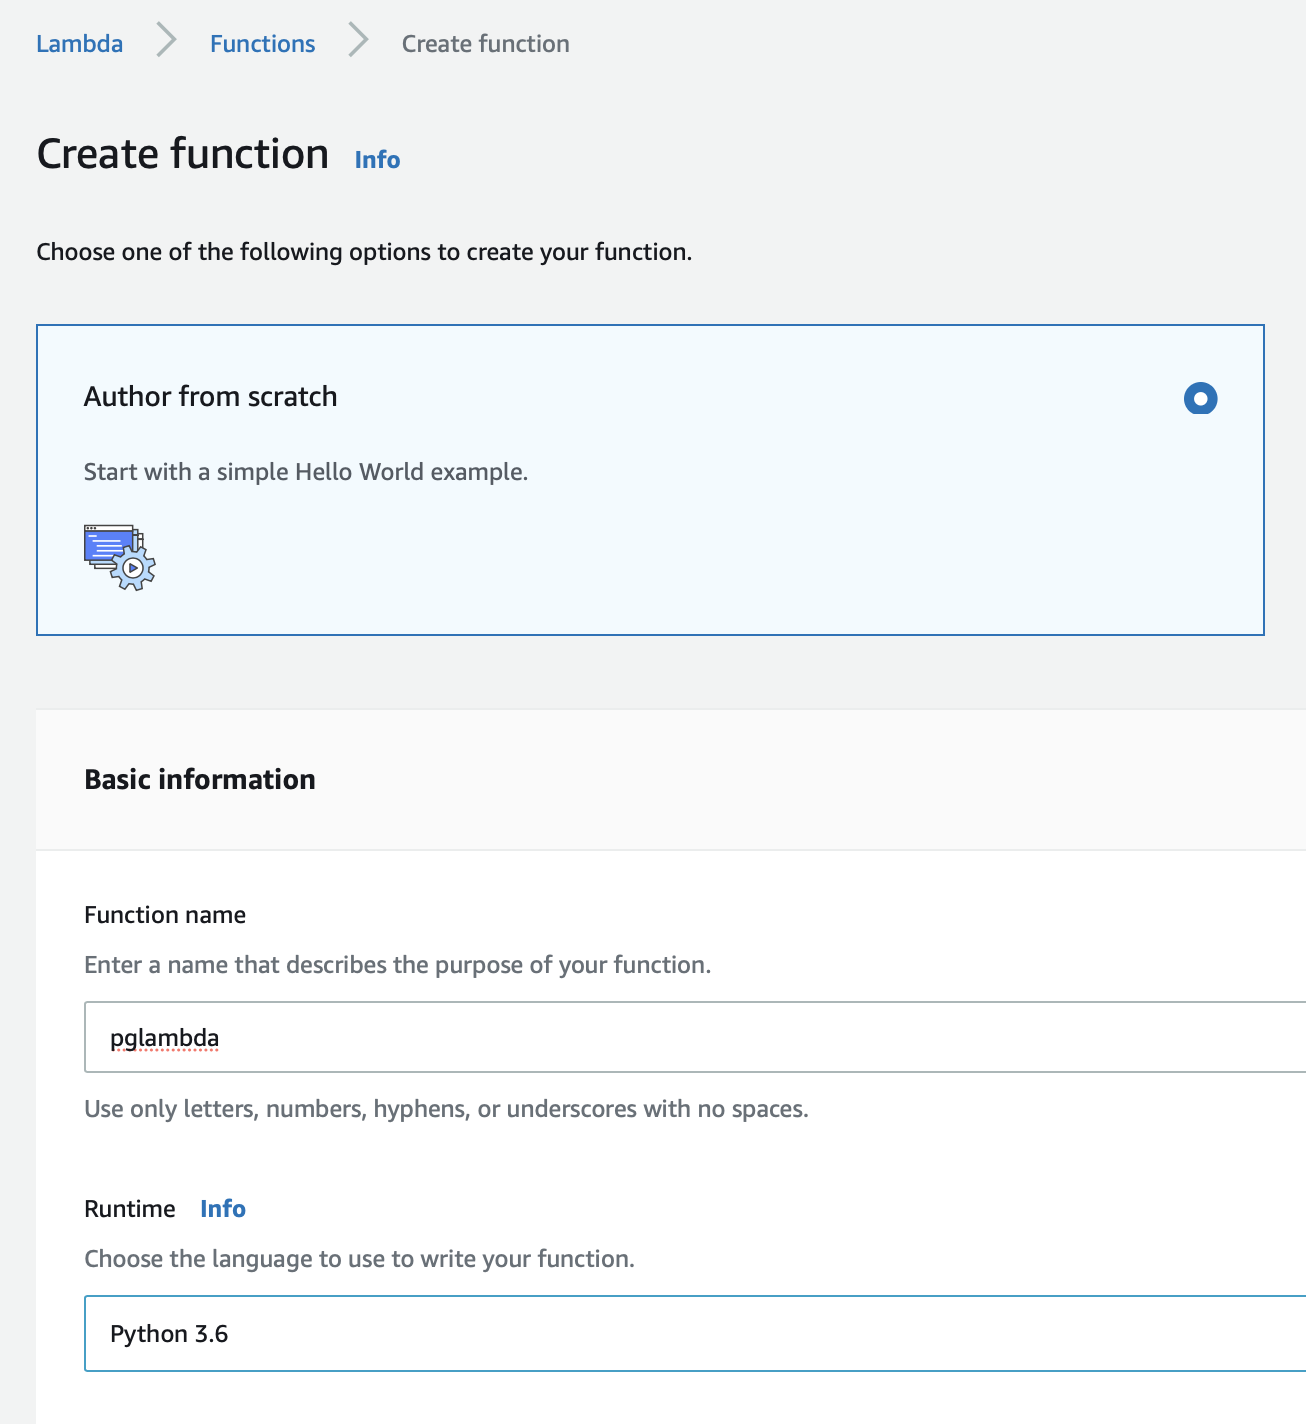Click the chevron separator after Functions
The width and height of the screenshot is (1306, 1424).
358,42
